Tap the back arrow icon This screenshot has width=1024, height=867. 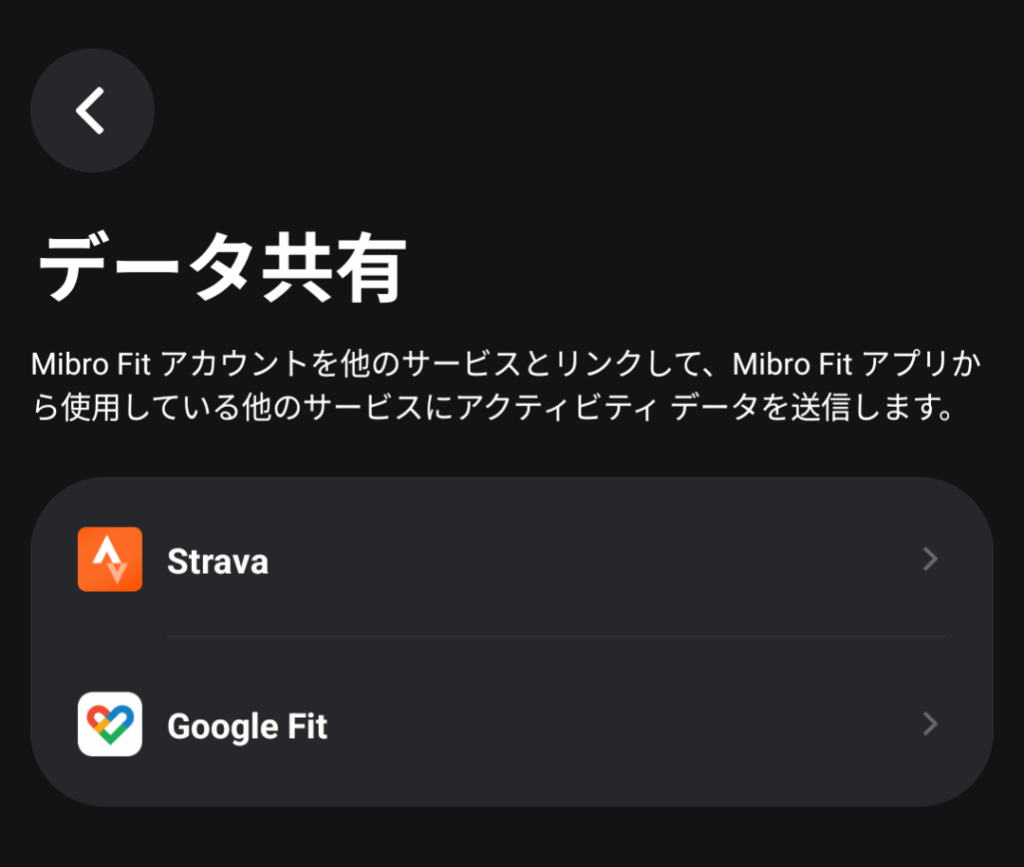[90, 110]
